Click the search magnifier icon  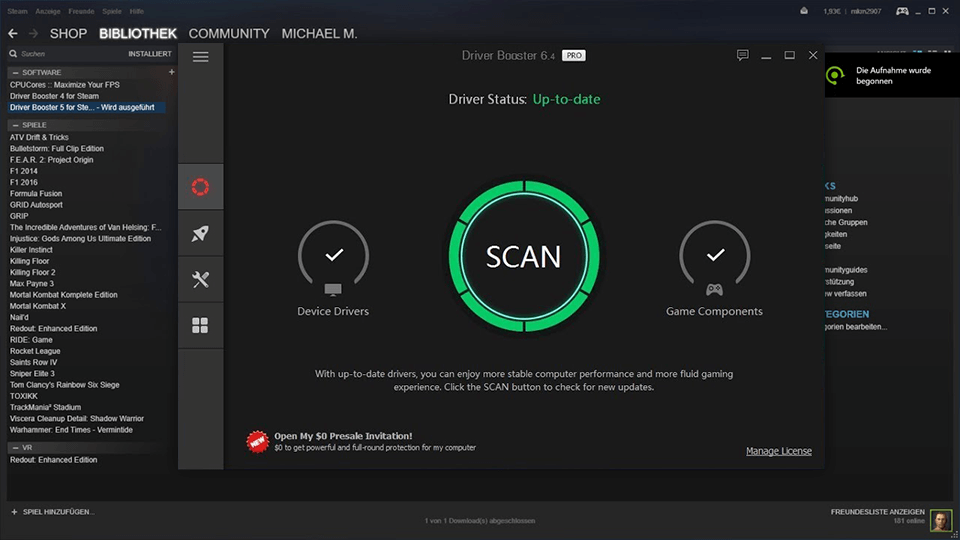[13, 54]
